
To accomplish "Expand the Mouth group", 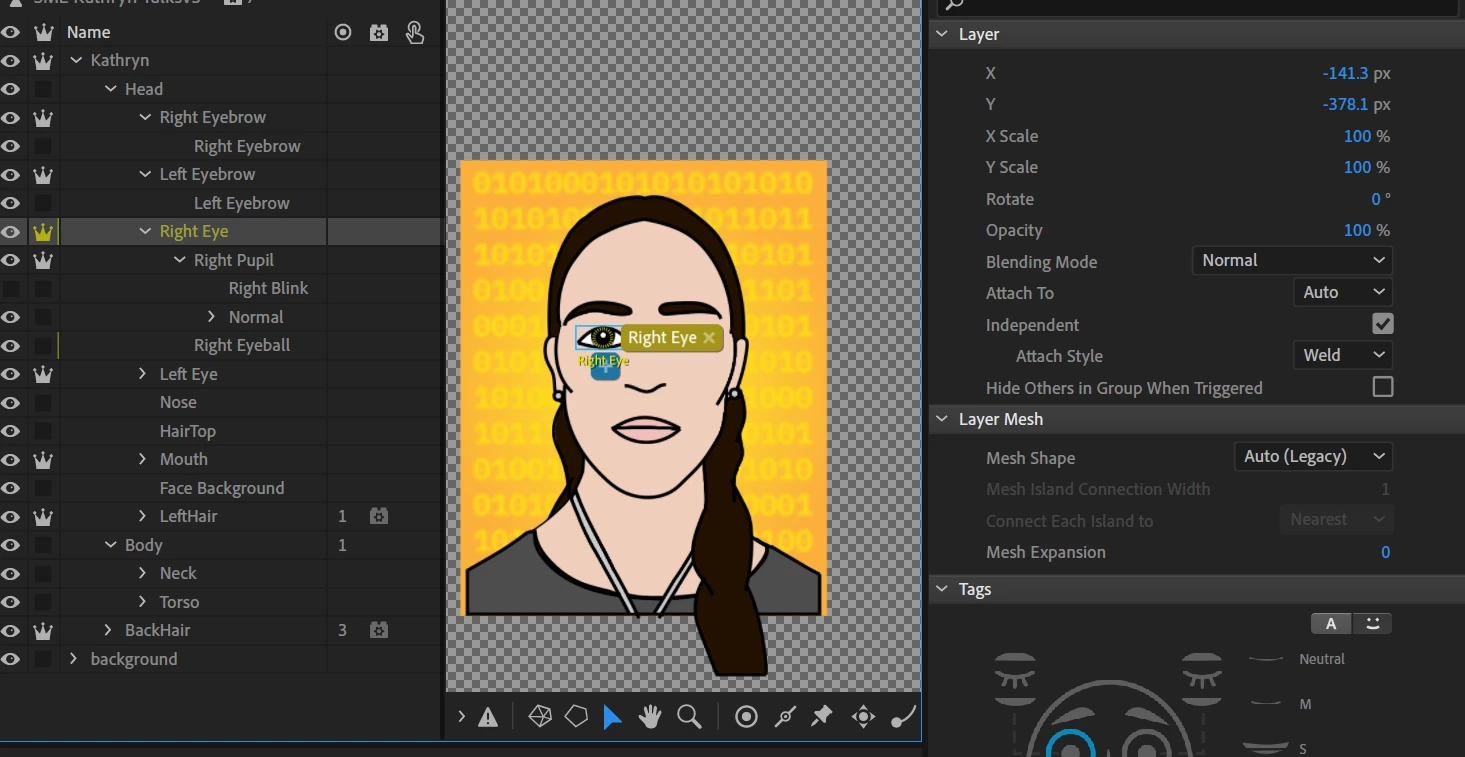I will [x=143, y=459].
